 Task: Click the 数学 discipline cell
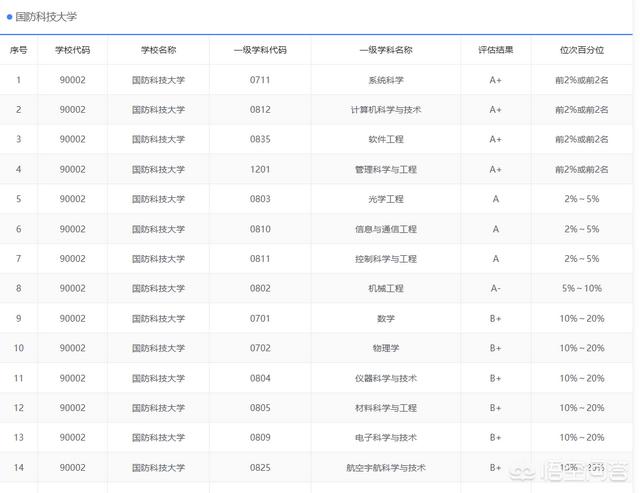pos(386,318)
